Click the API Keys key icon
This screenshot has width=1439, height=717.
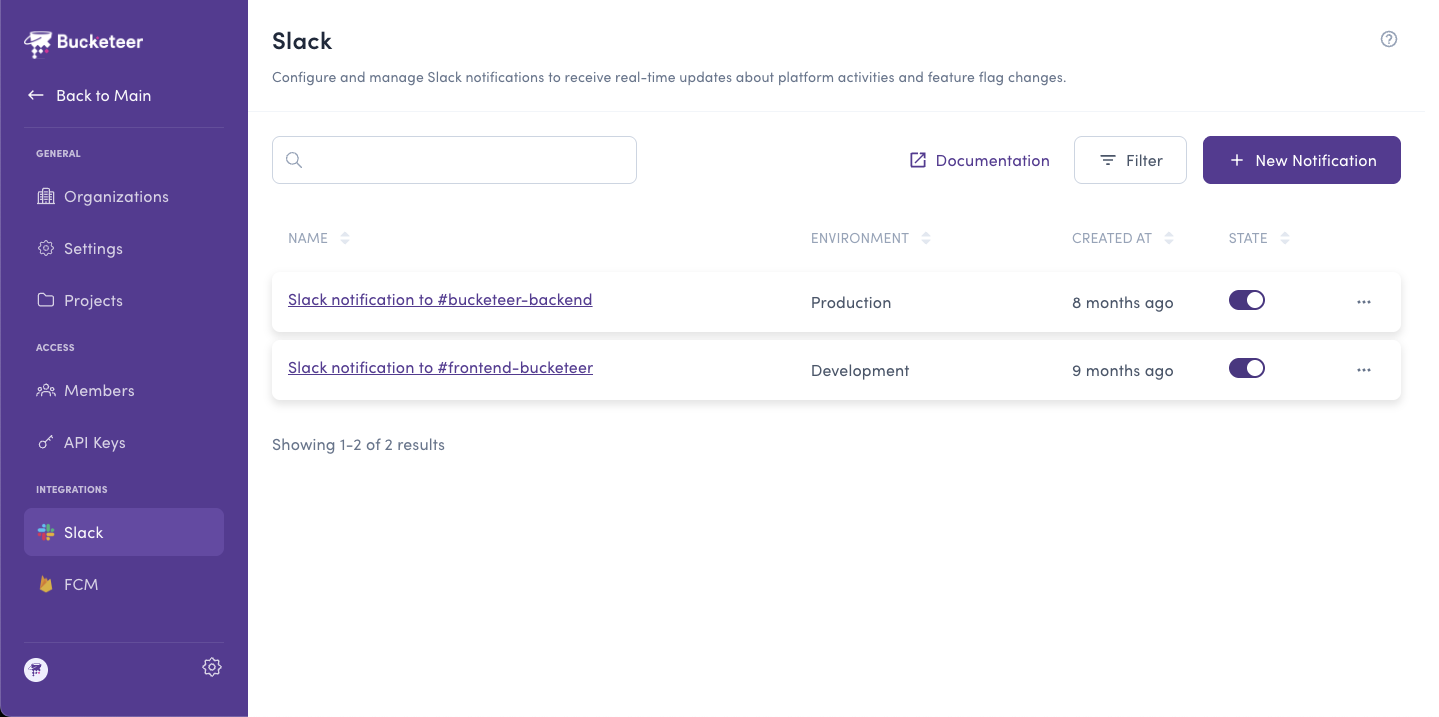point(46,442)
